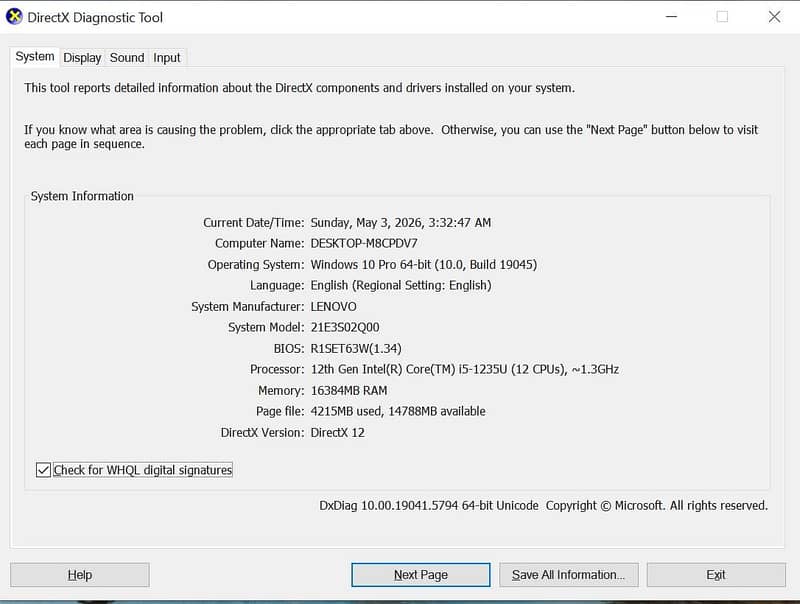Viewport: 800px width, 604px height.
Task: Click the Windows 10 Pro 64-bit value
Action: point(423,265)
